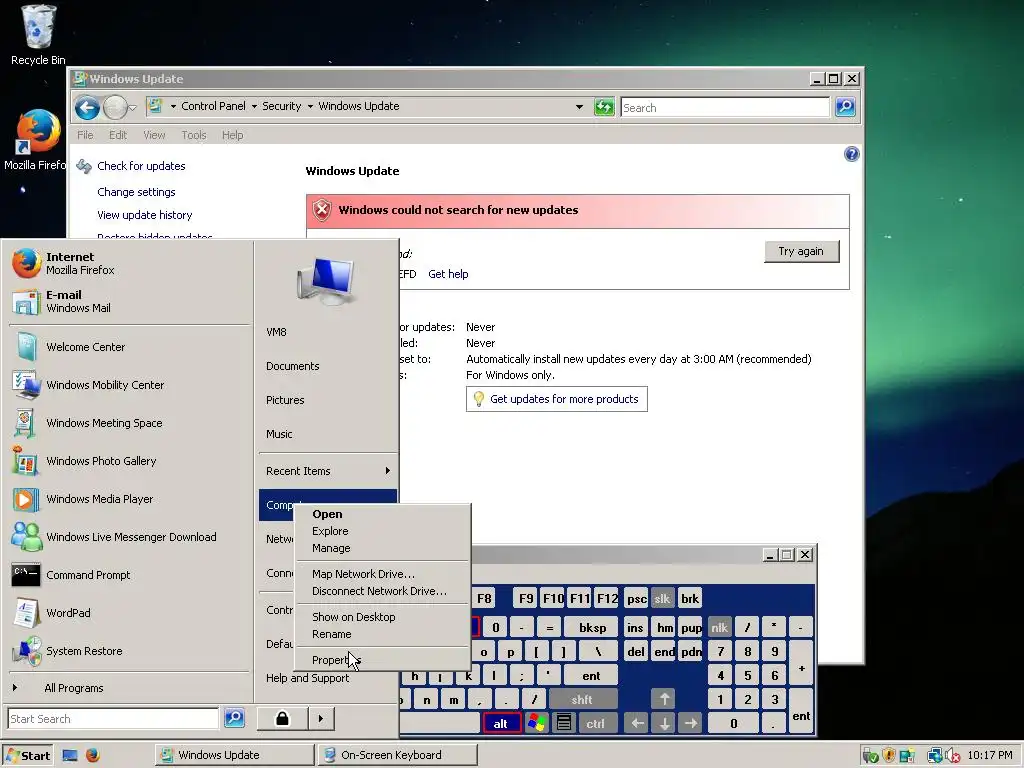This screenshot has height=768, width=1024.
Task: Launch E-mail Windows Mail
Action: coord(129,301)
